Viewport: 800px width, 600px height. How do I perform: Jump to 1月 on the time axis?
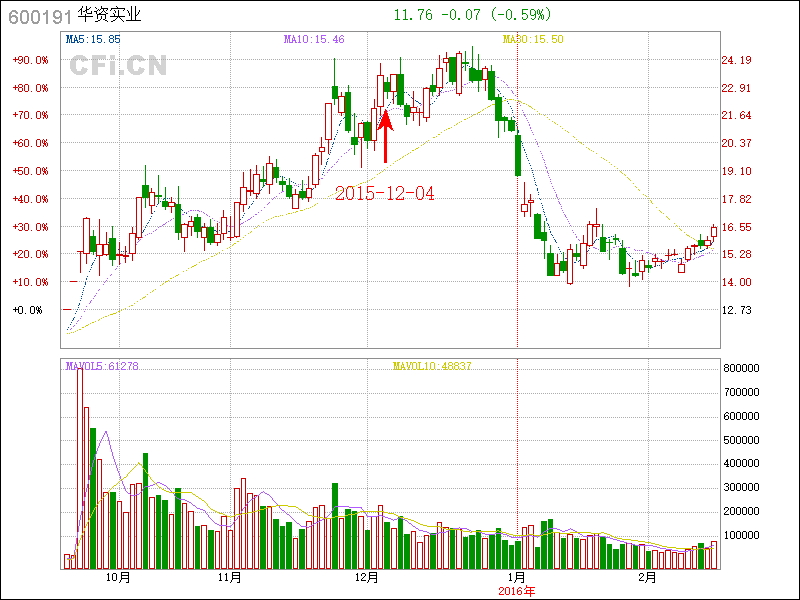(x=516, y=577)
